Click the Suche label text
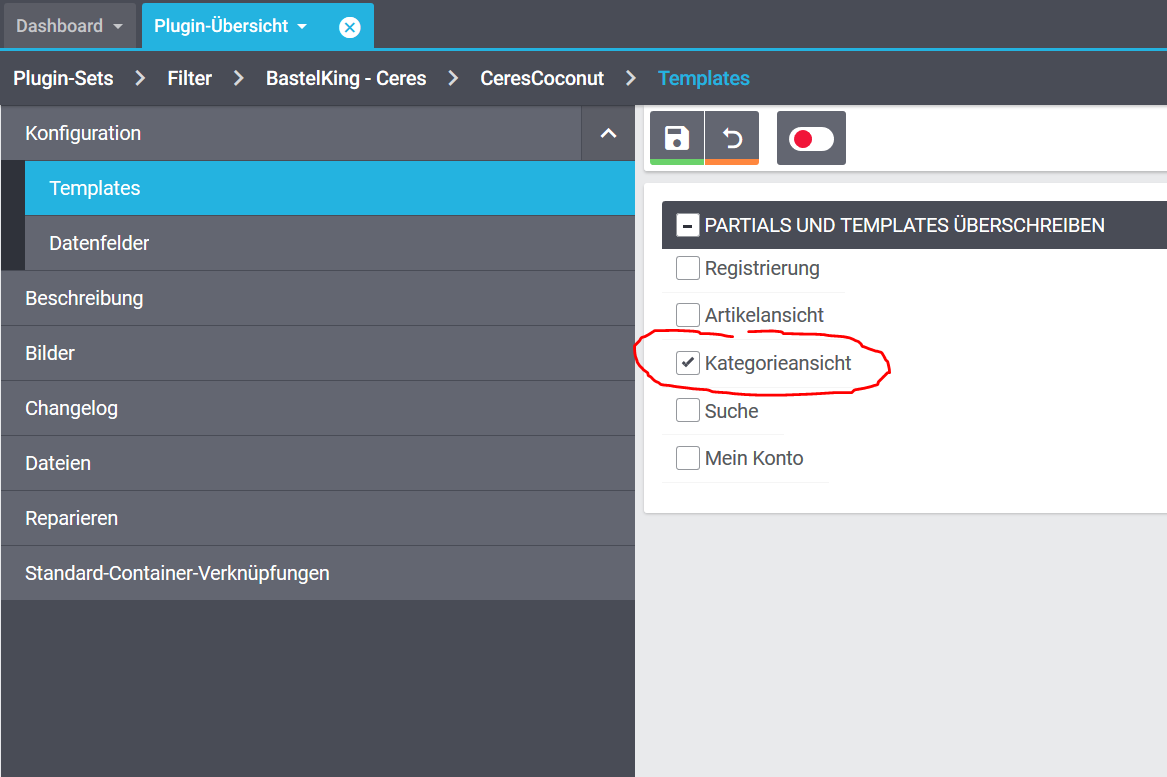1167x777 pixels. point(732,411)
